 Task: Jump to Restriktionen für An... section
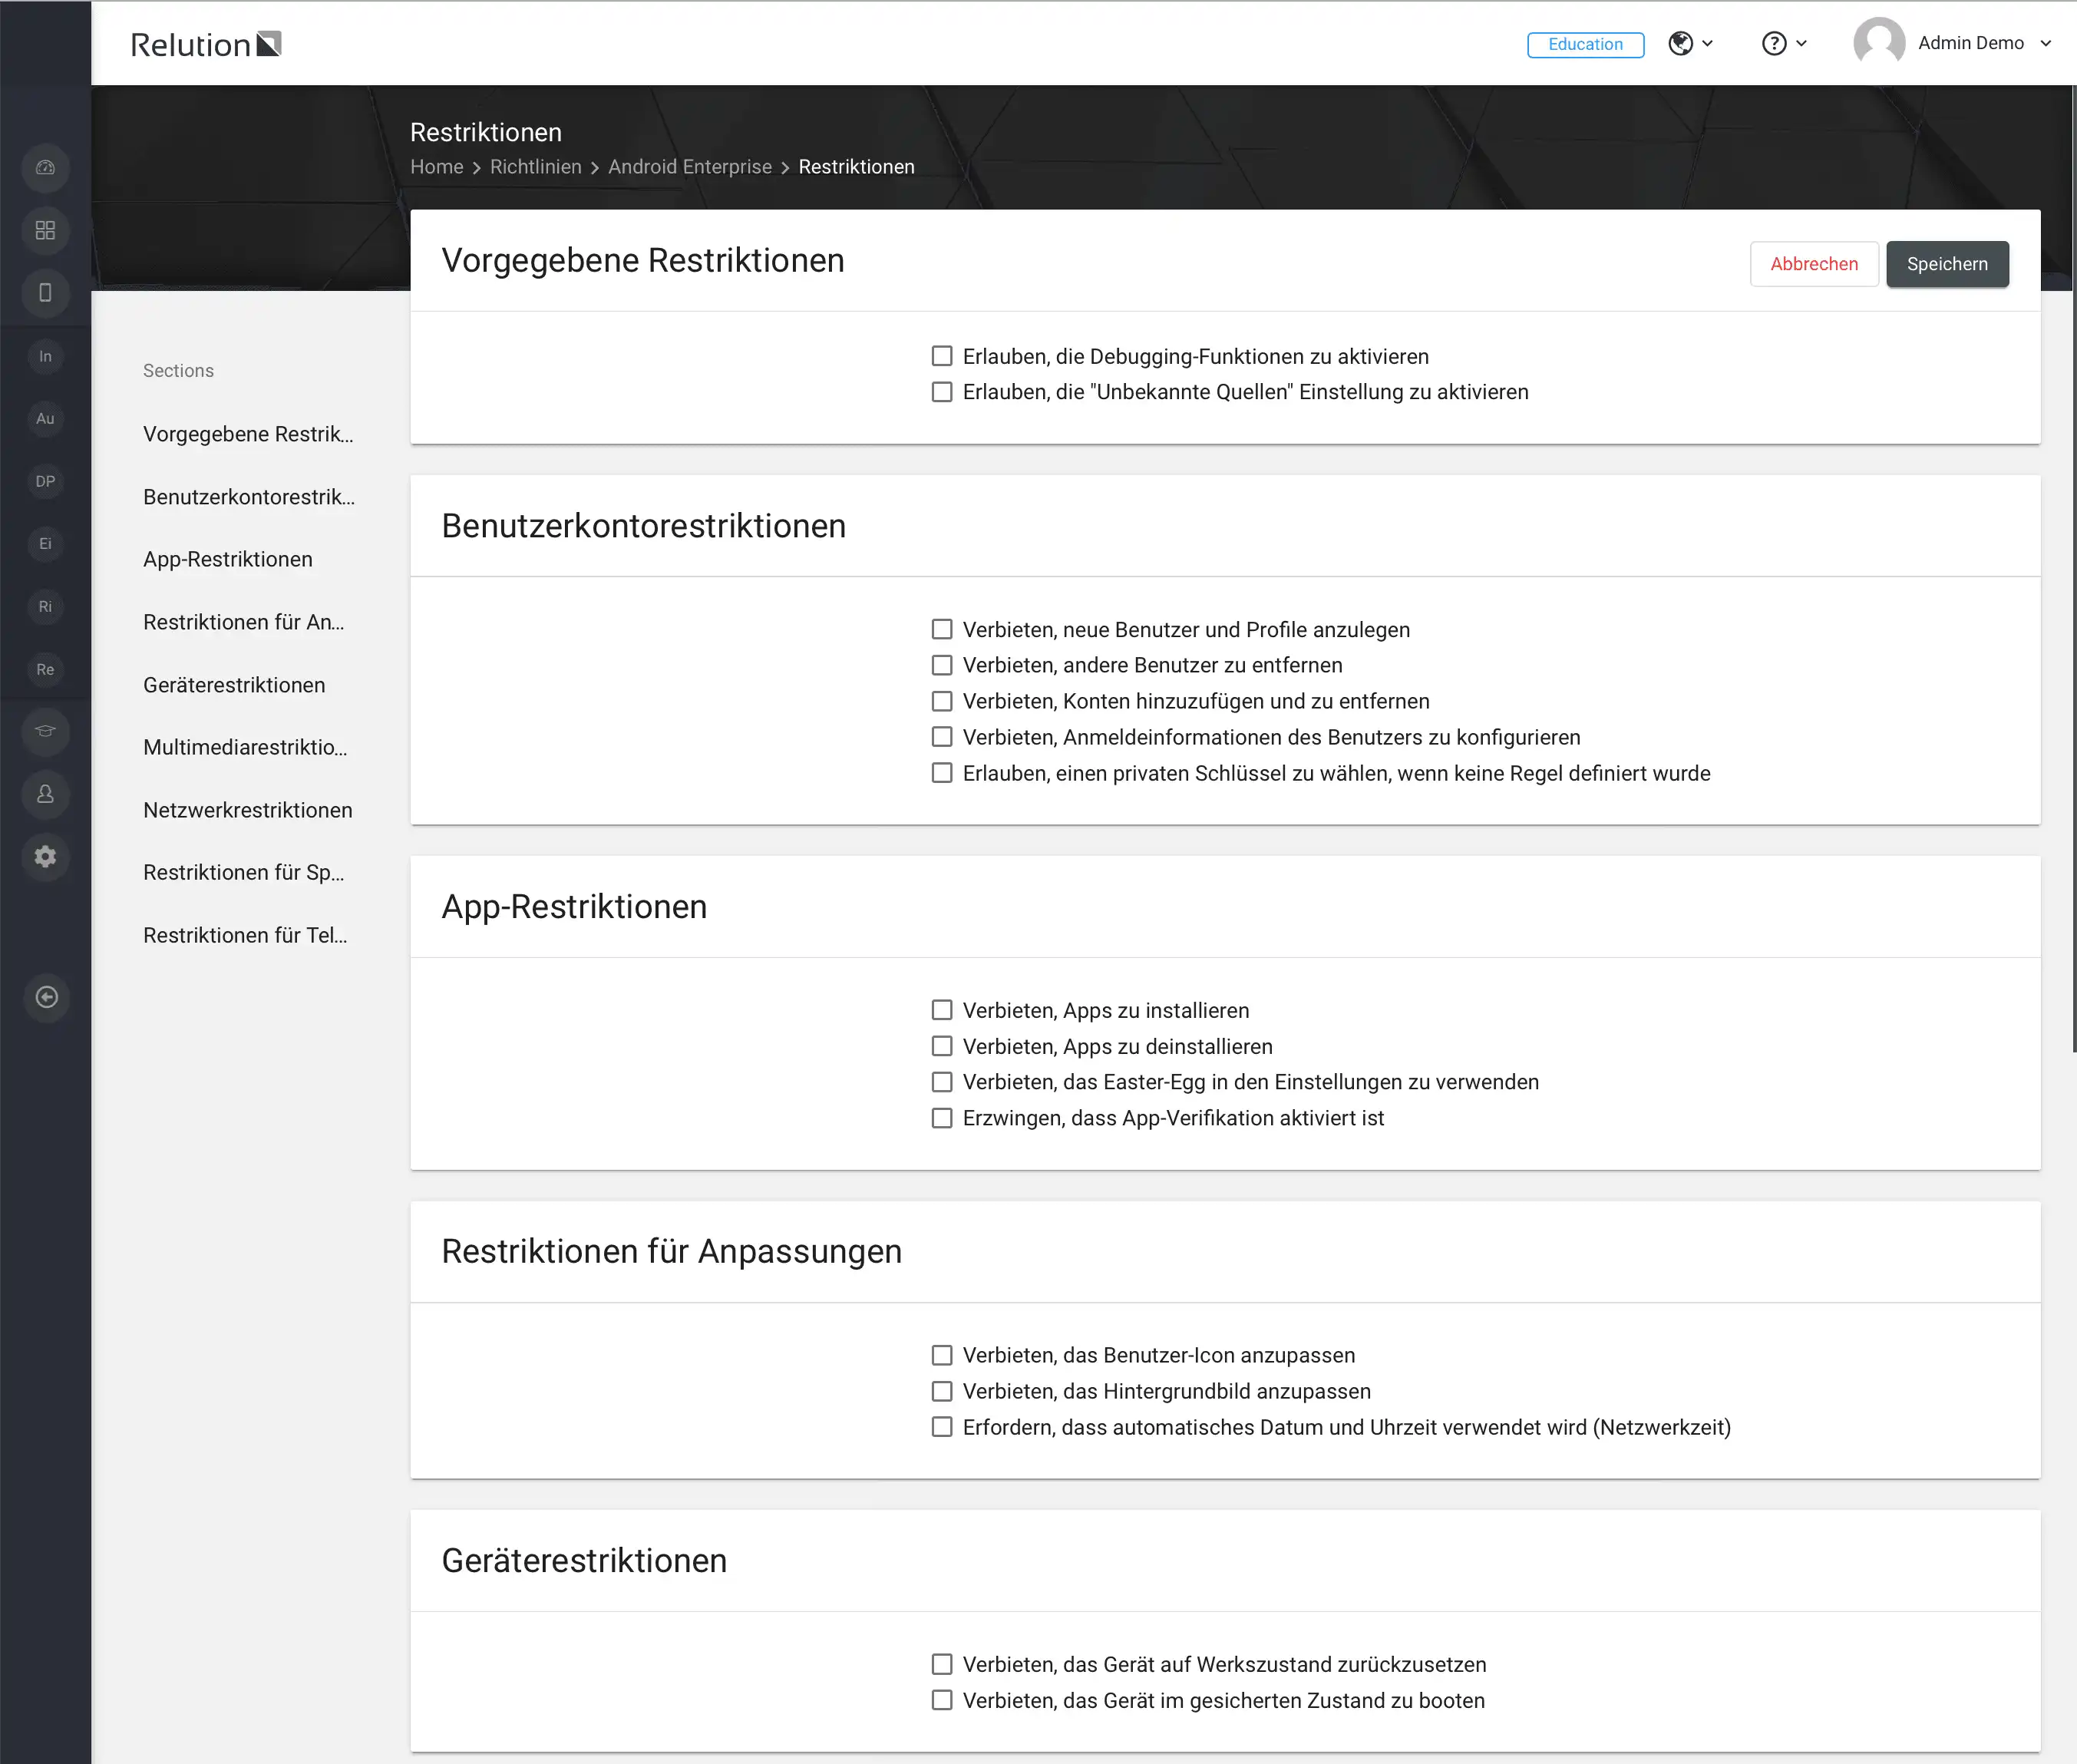[x=244, y=622]
